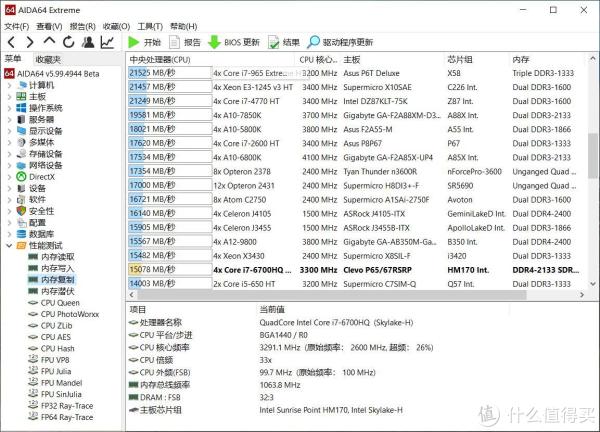Open 工具(T) menu
The height and width of the screenshot is (432, 600).
coord(150,26)
